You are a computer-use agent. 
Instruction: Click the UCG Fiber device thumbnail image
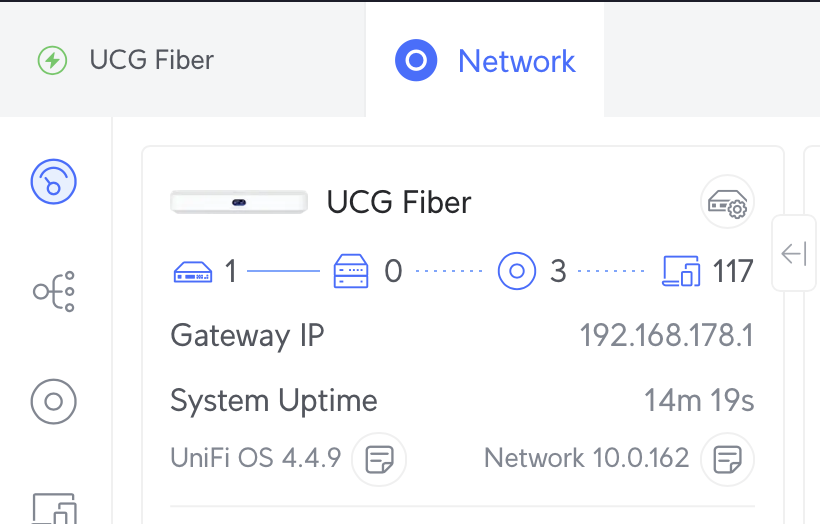(x=239, y=203)
